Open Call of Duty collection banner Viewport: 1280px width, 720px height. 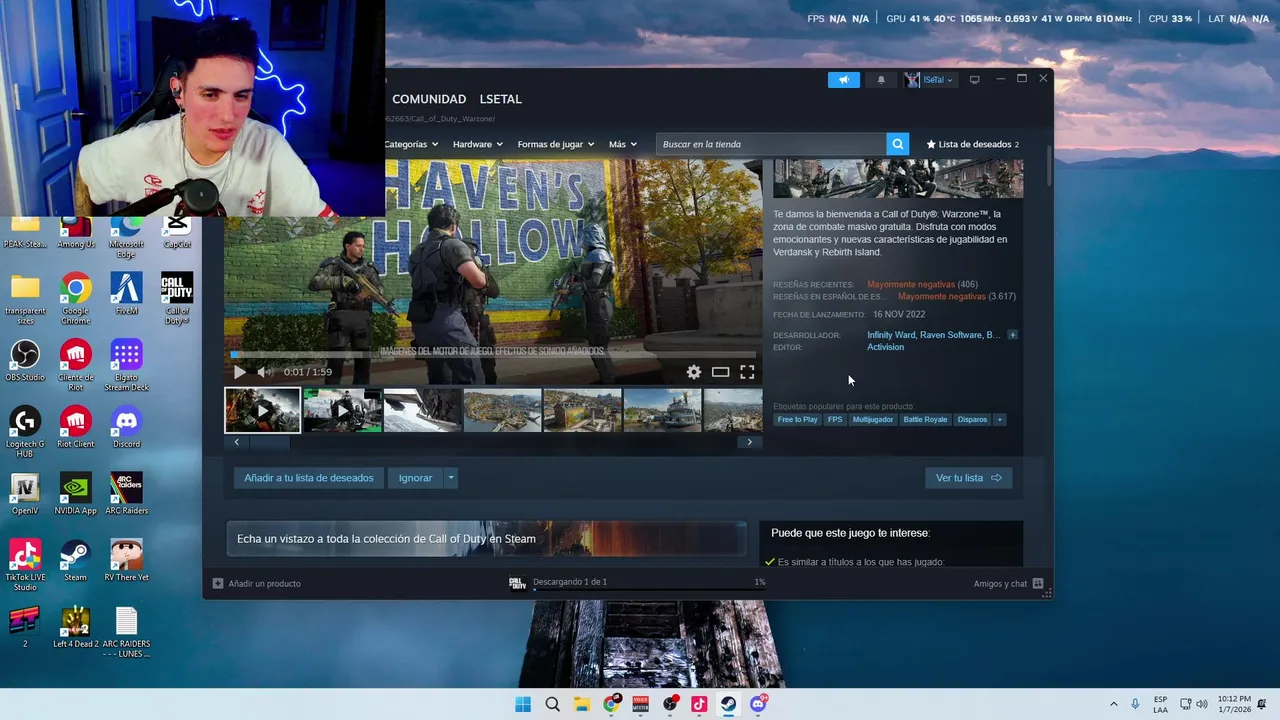486,539
